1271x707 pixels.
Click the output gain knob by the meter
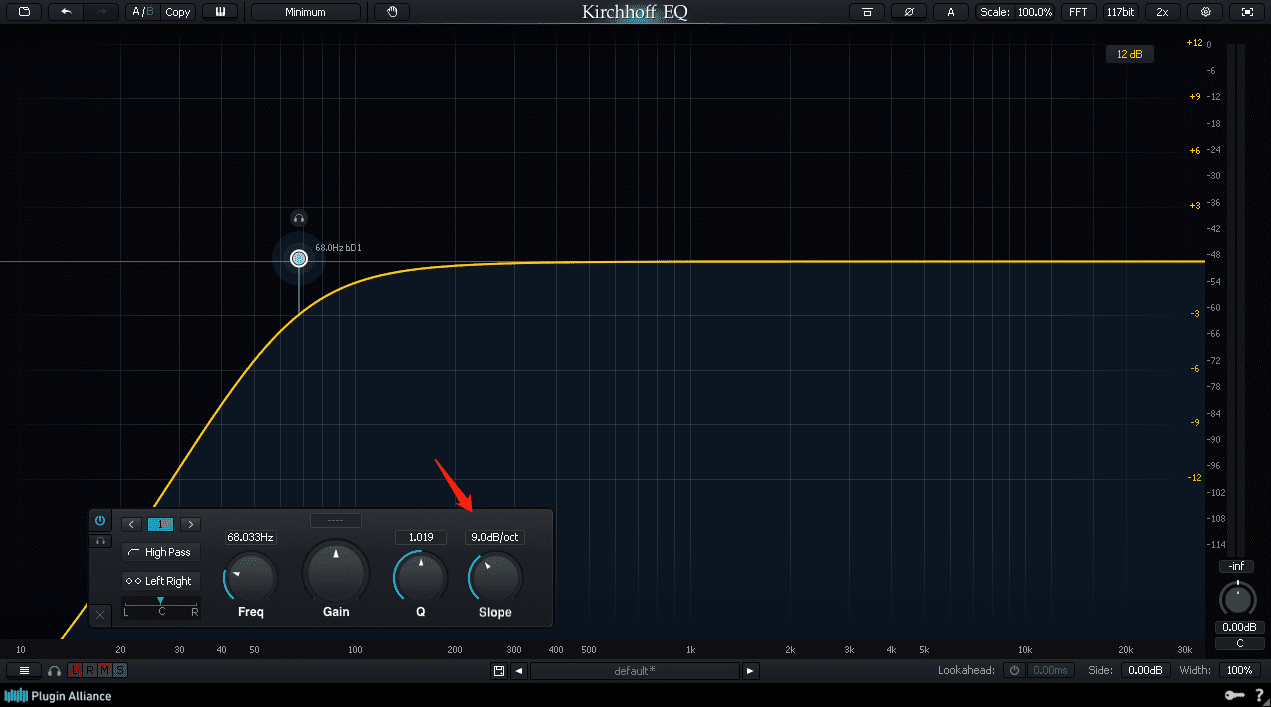pyautogui.click(x=1238, y=598)
